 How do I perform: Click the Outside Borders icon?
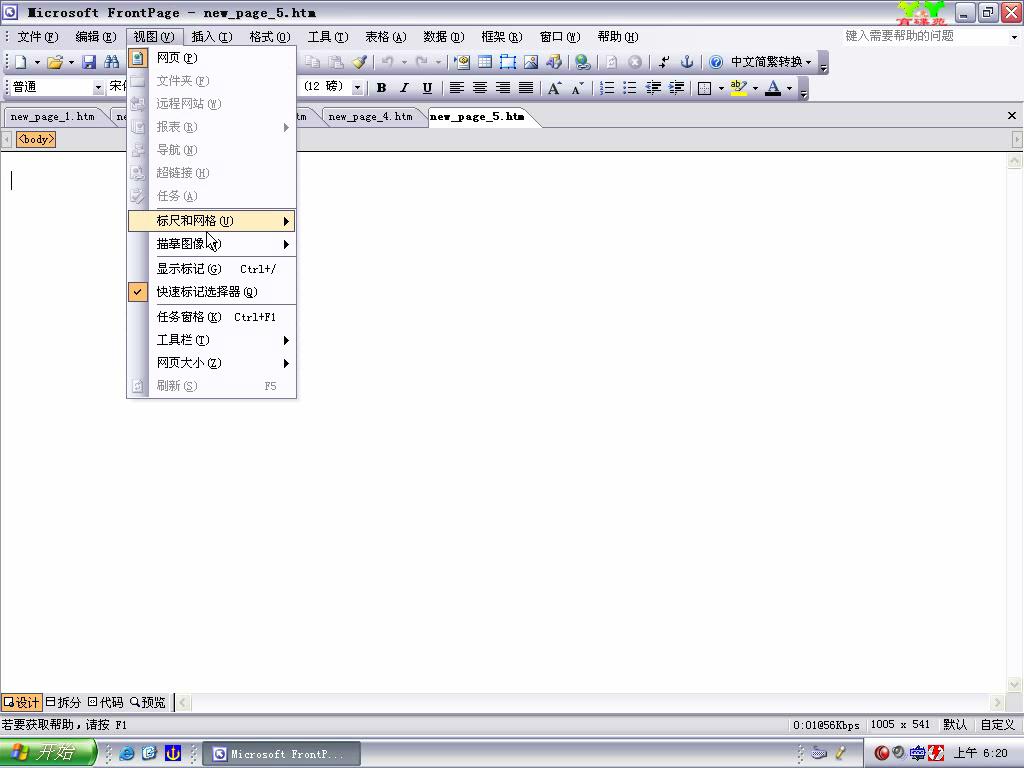coord(704,88)
